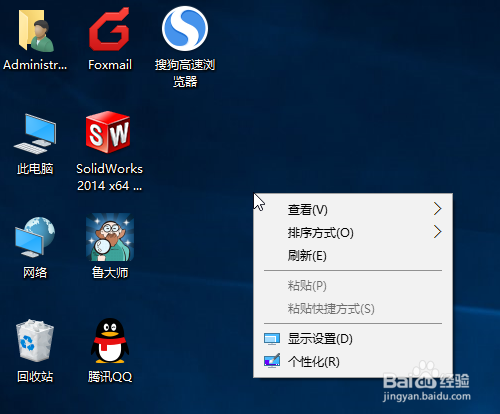
Task: Click the greyed 粘贴(P) entry
Action: pos(353,286)
